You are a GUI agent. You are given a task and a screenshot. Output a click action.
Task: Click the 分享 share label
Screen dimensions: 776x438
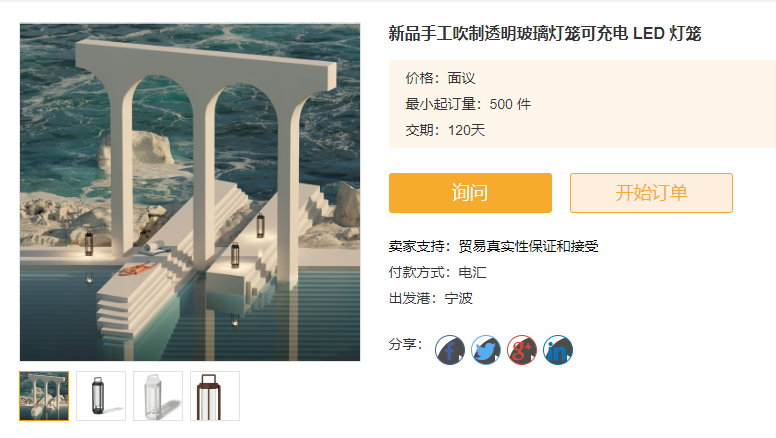(404, 344)
